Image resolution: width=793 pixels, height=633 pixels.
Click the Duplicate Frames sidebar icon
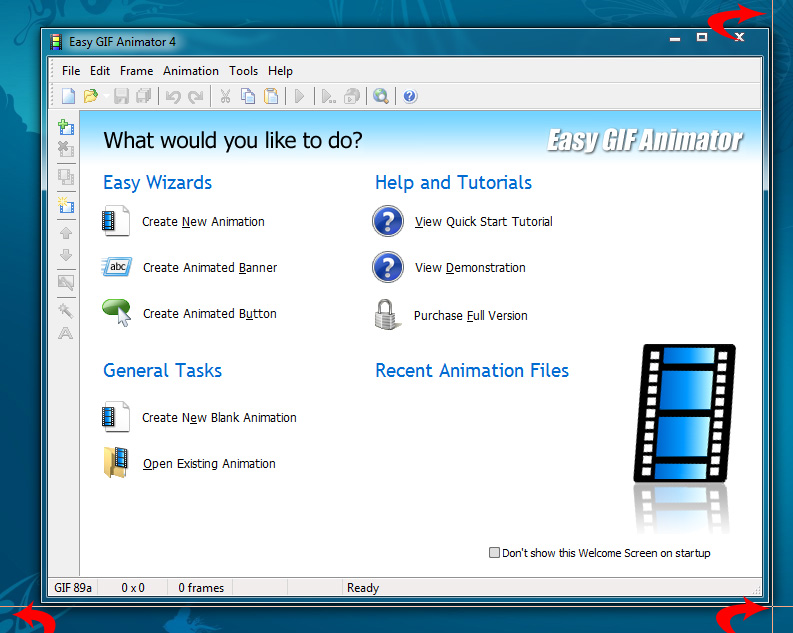pos(66,177)
